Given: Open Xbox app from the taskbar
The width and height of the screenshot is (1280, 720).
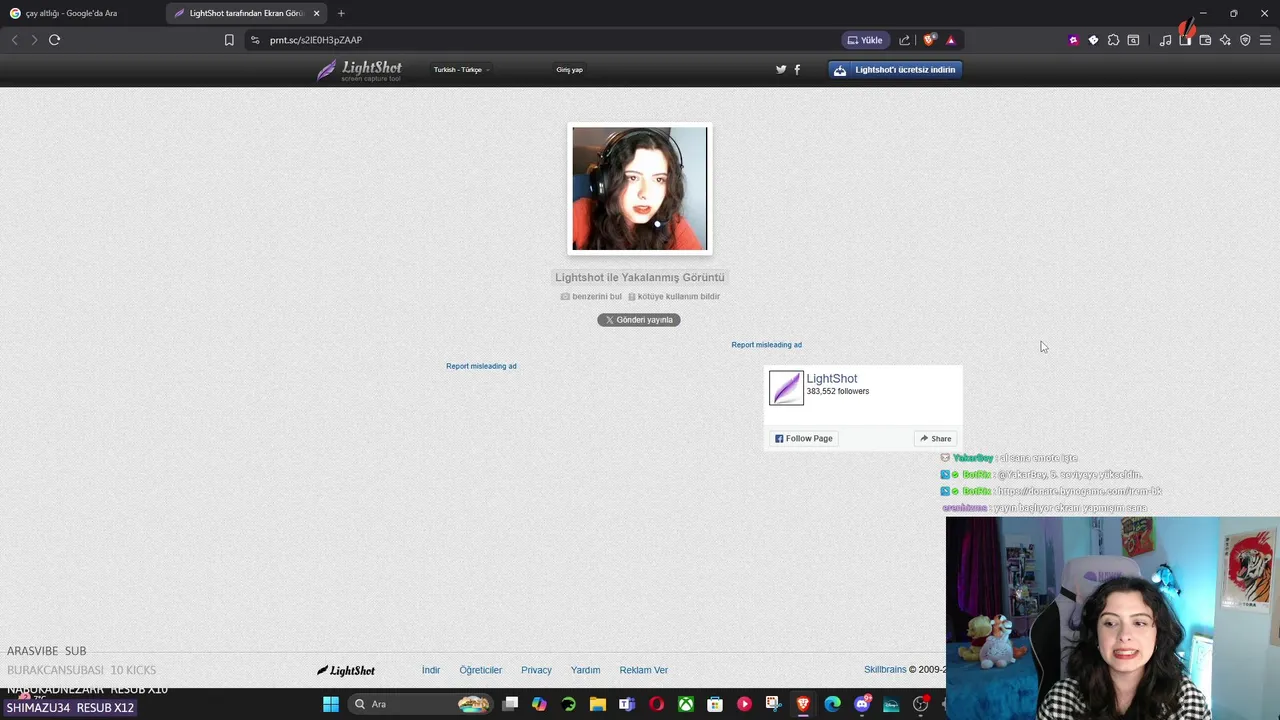Looking at the screenshot, I should (686, 704).
